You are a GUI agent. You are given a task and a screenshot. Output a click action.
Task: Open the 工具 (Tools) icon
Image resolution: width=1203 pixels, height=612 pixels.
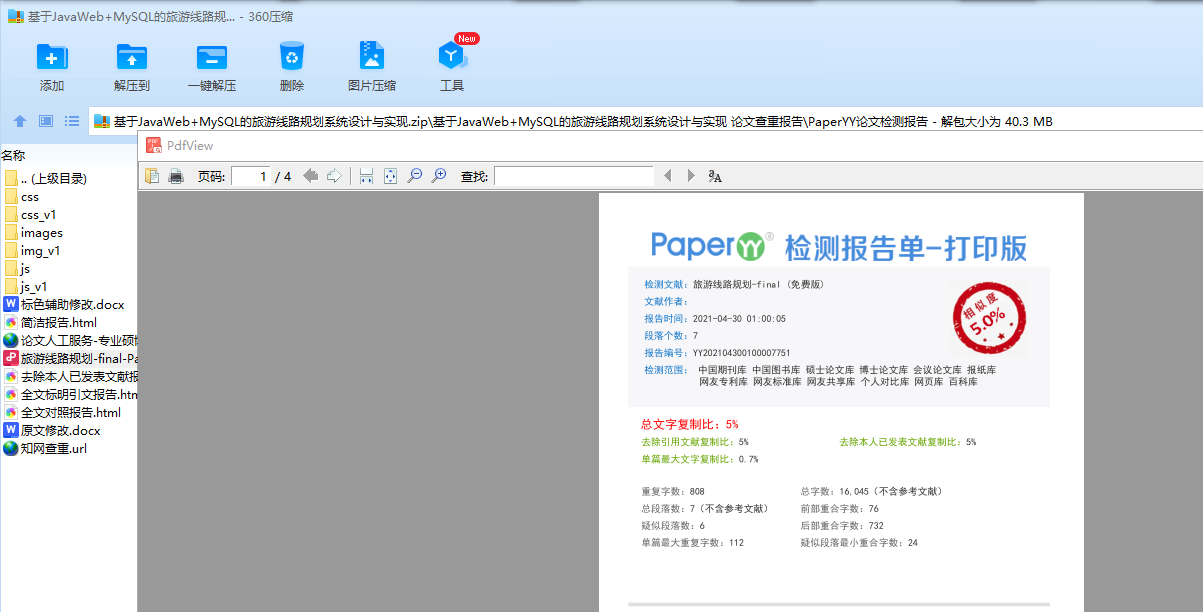[x=452, y=56]
